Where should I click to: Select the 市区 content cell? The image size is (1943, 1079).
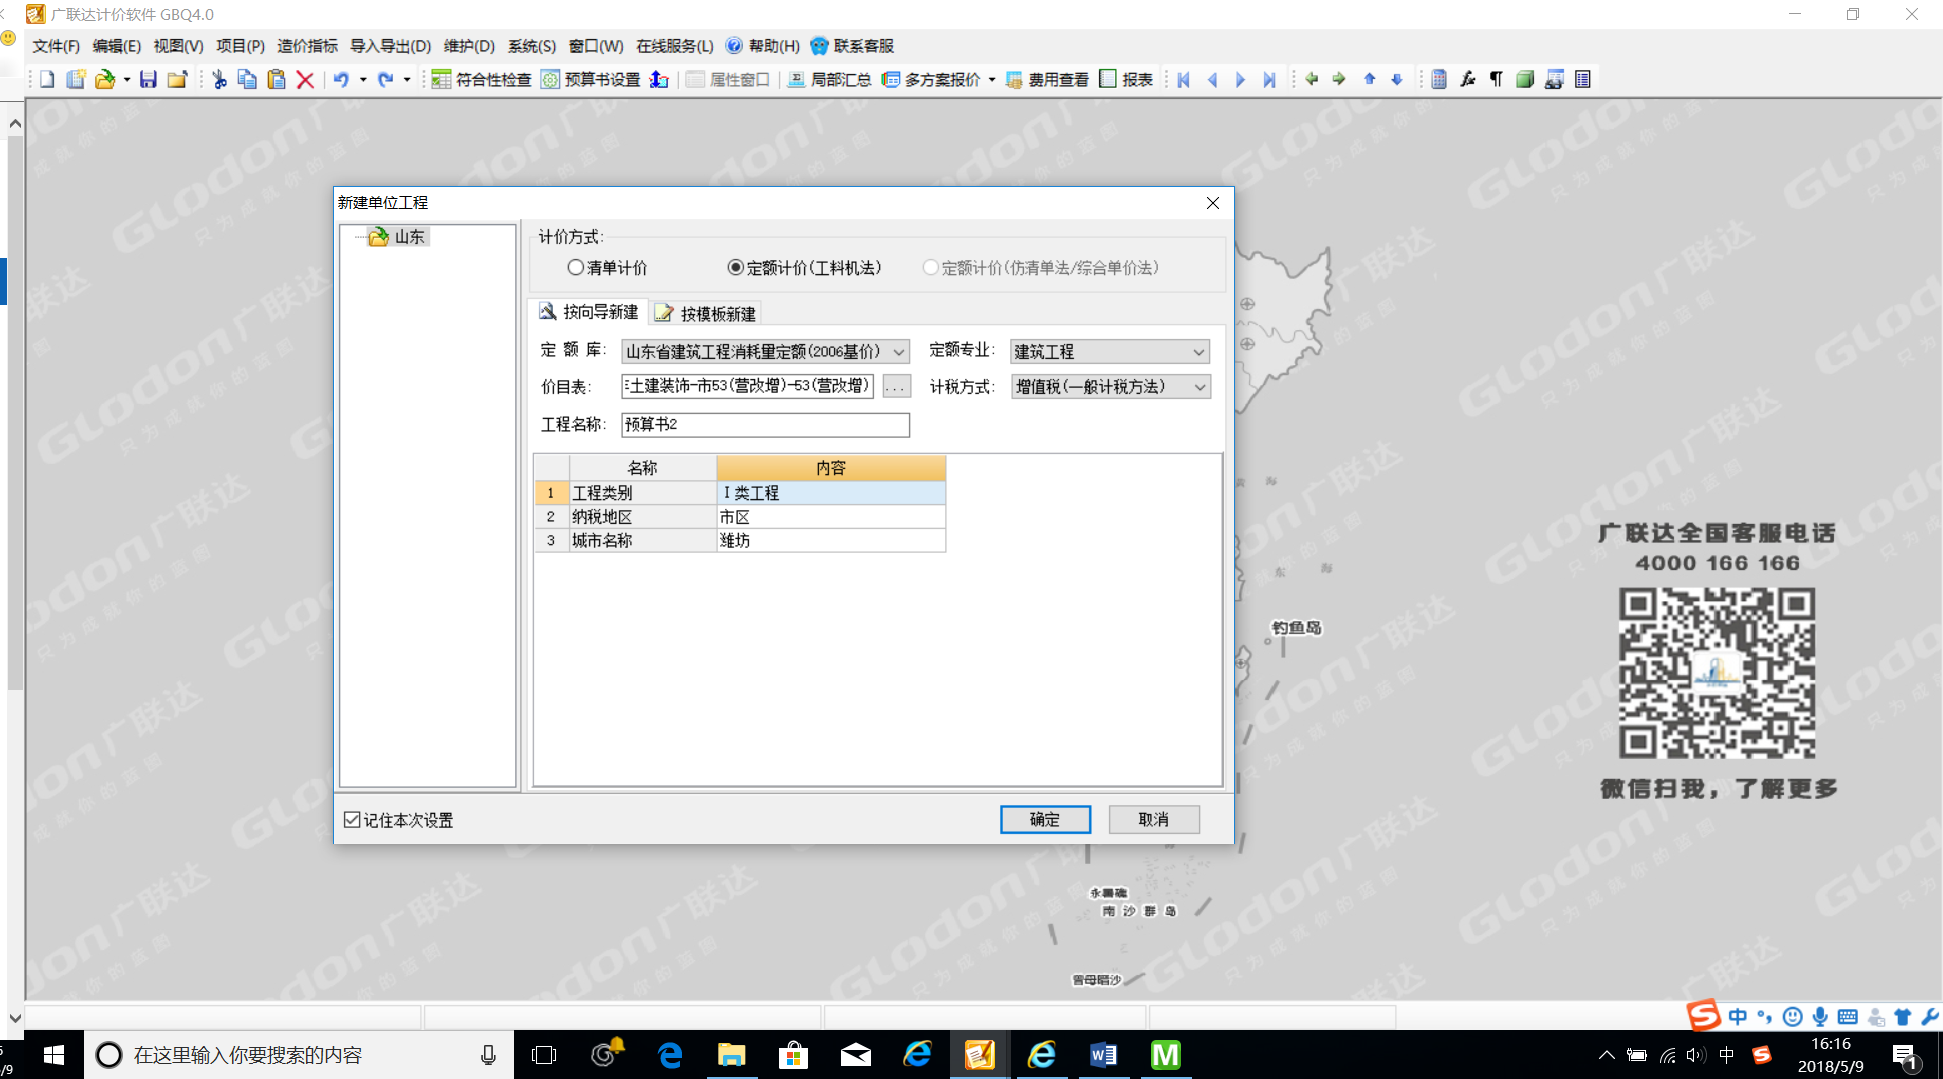(x=831, y=517)
